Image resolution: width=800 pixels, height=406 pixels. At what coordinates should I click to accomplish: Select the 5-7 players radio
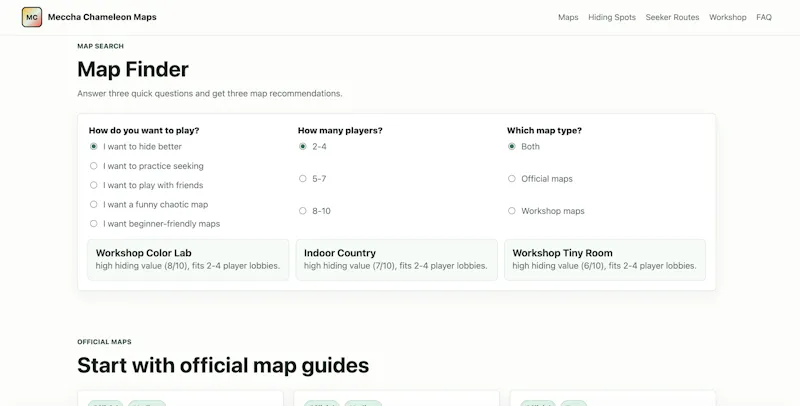coord(303,179)
